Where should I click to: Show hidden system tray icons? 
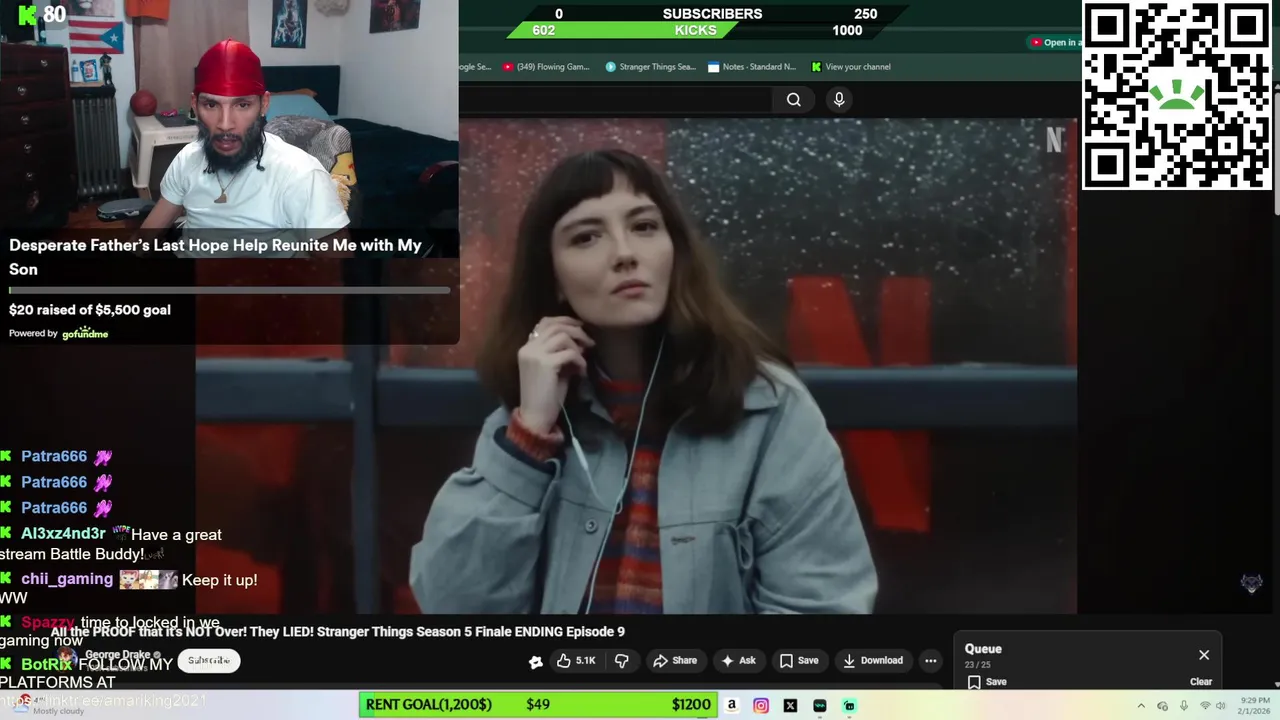[x=1141, y=706]
